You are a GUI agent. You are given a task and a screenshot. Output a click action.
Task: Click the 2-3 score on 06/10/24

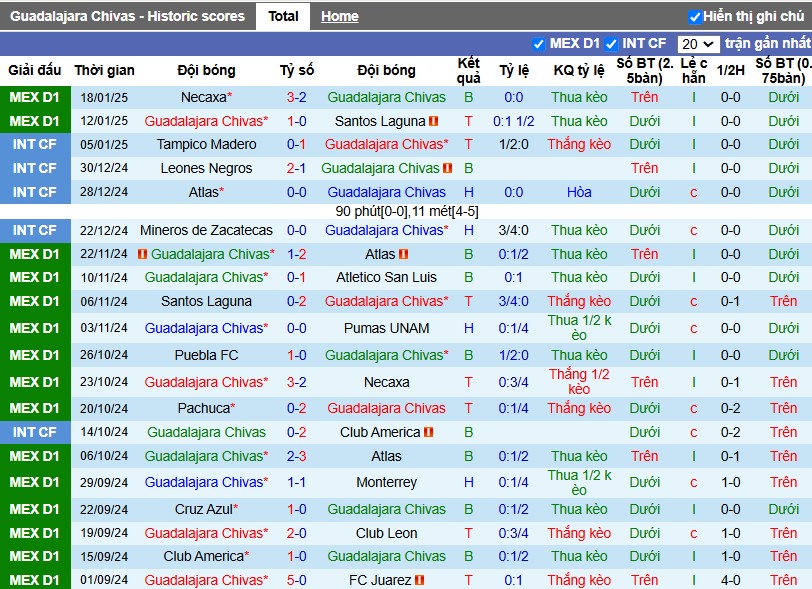point(297,456)
